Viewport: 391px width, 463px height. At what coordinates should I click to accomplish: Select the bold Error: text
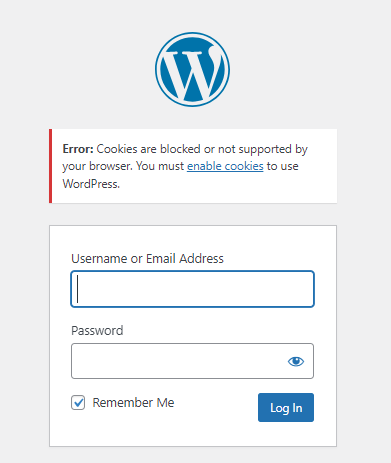[x=78, y=149]
